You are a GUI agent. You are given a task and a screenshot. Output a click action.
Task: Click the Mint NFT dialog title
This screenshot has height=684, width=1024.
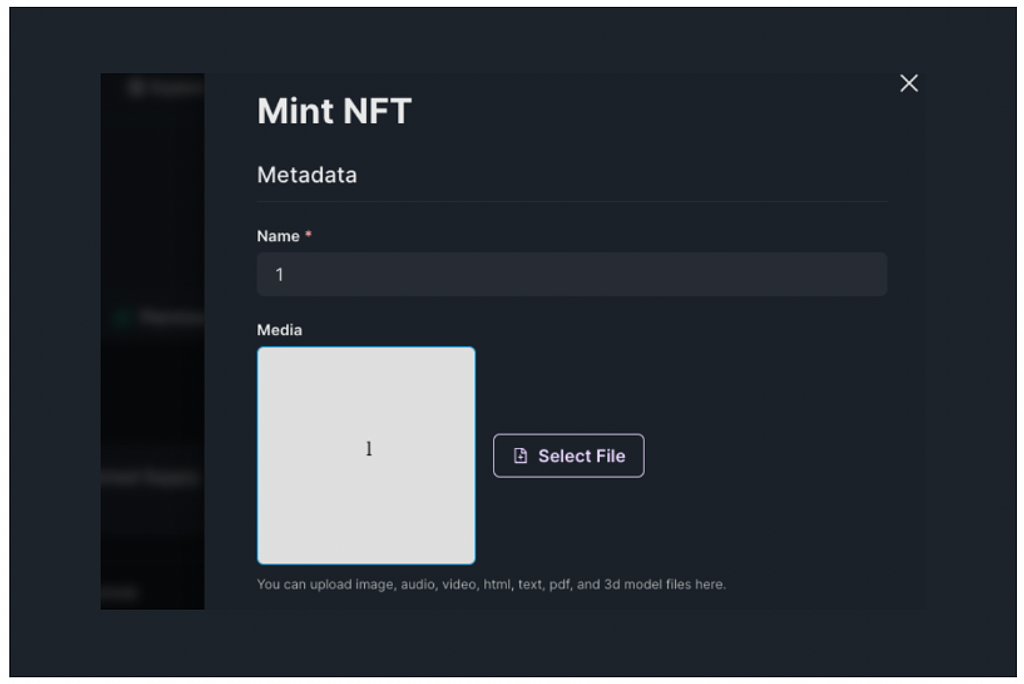click(334, 111)
